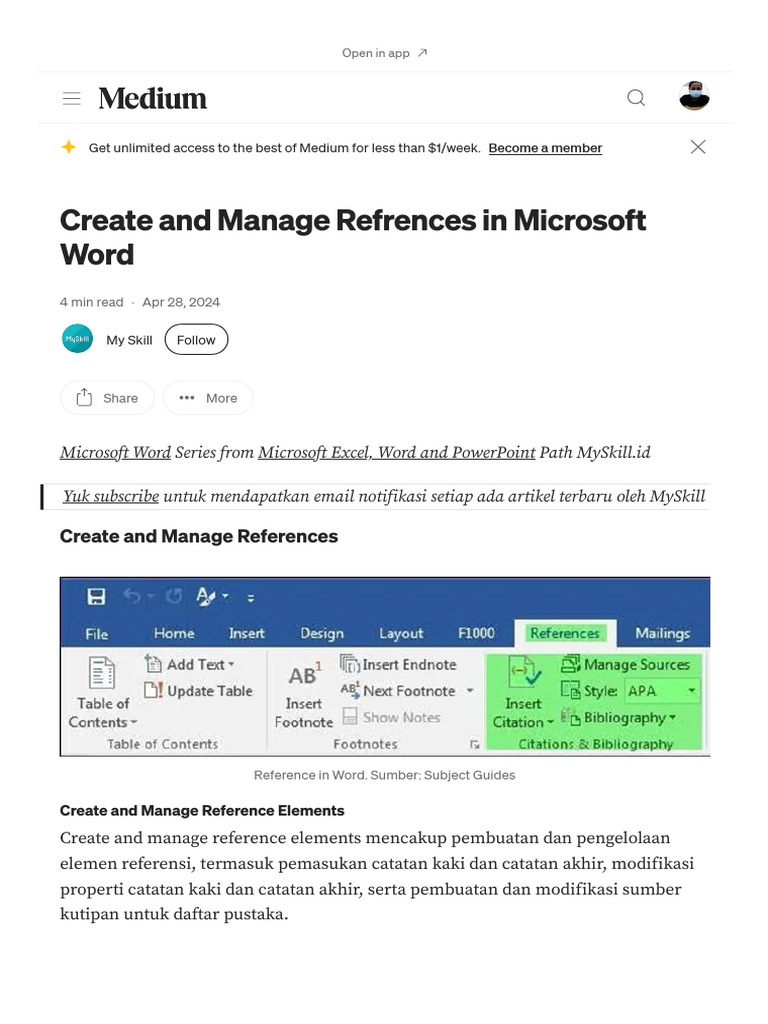768x1024 pixels.
Task: Click the '4 min read' text
Action: pos(91,302)
